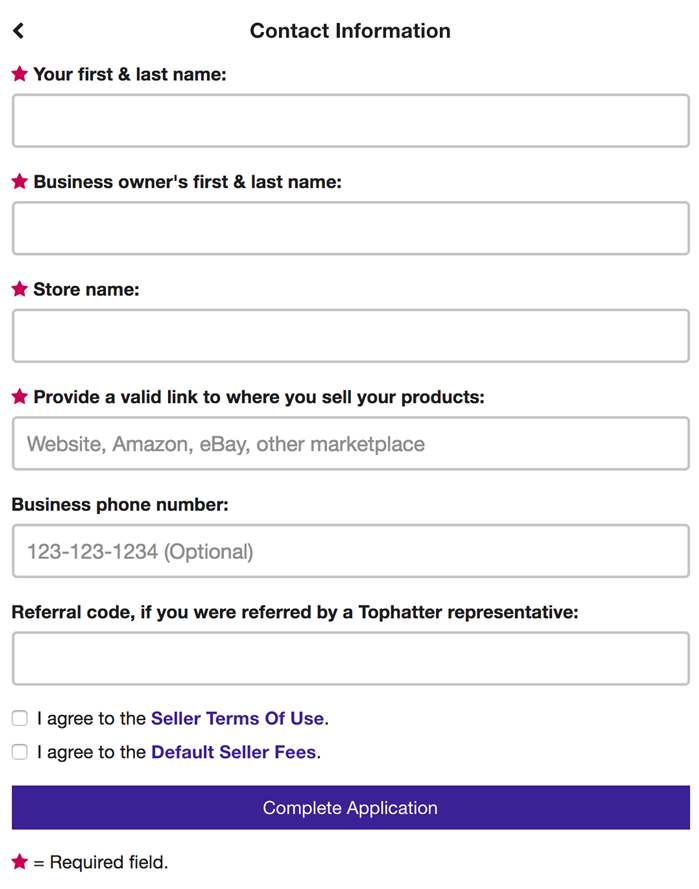Click the Required field legend star
Viewport: 699px width, 889px height.
pos(19,861)
